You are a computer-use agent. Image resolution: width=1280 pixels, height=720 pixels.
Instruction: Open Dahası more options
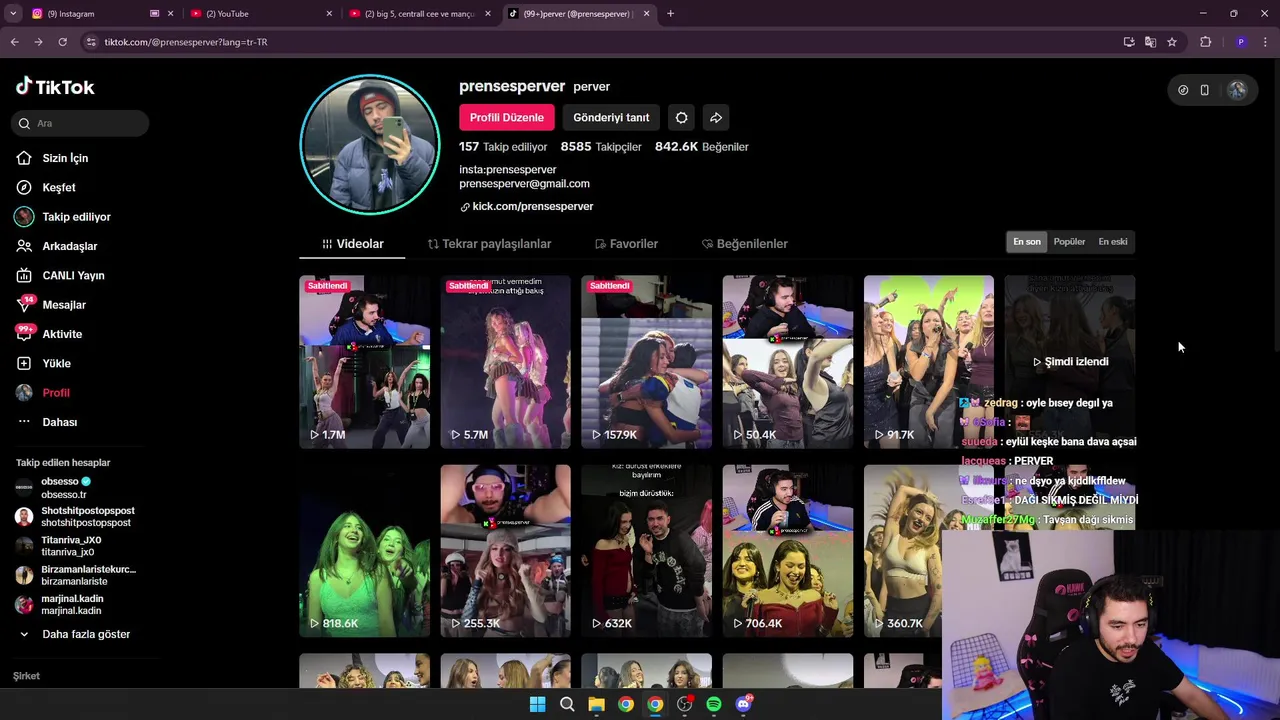click(59, 422)
